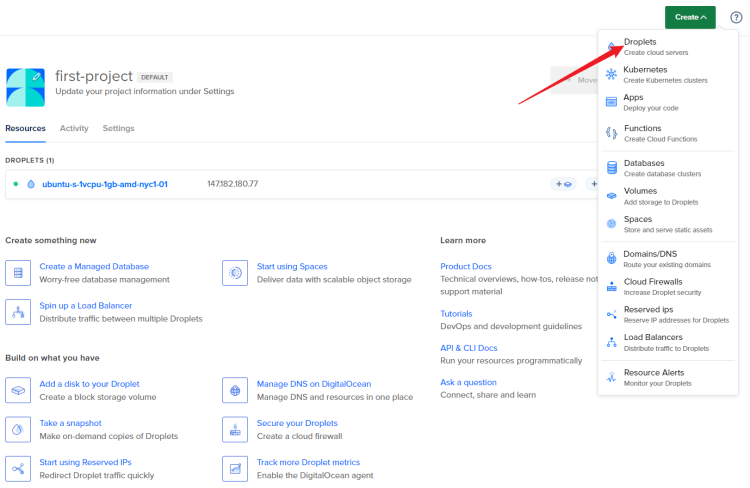Open Start using Reserved IPs link

[85, 463]
